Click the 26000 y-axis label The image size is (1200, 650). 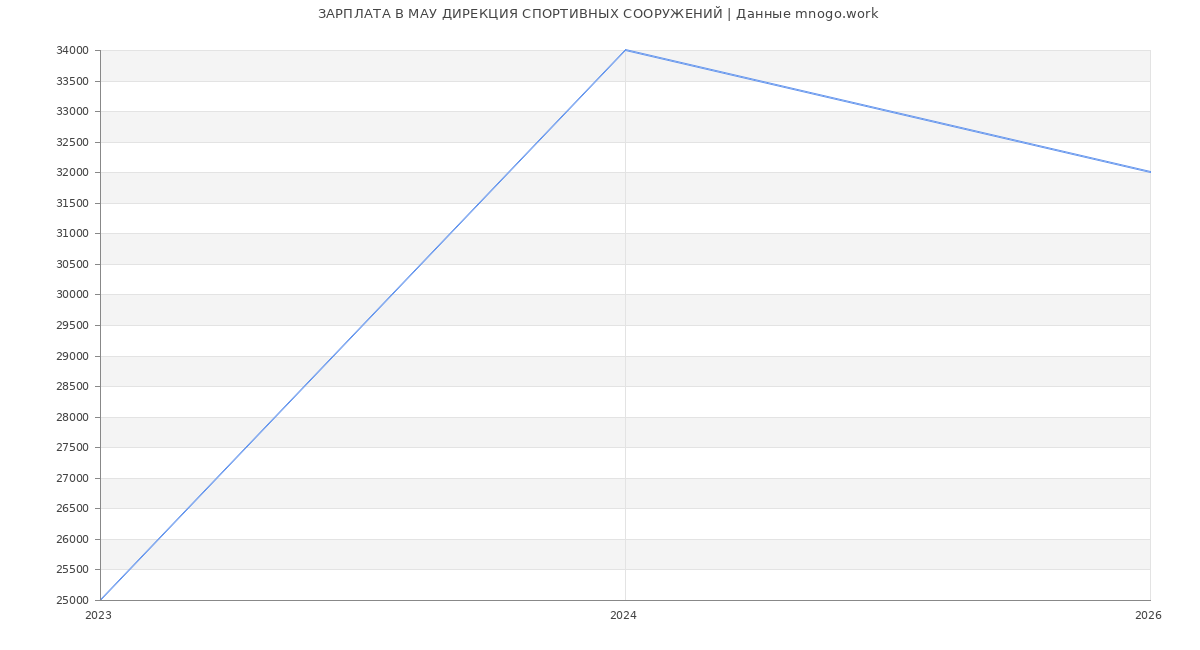(x=72, y=539)
